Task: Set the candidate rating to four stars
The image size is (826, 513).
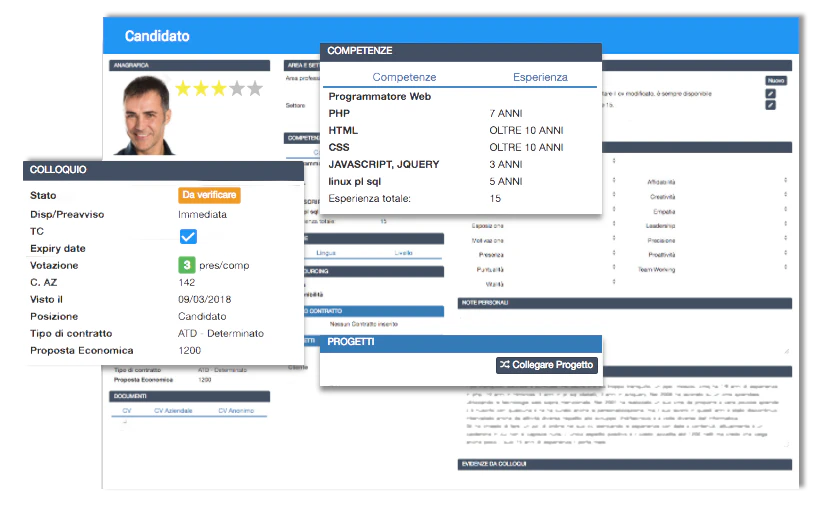Action: 237,88
